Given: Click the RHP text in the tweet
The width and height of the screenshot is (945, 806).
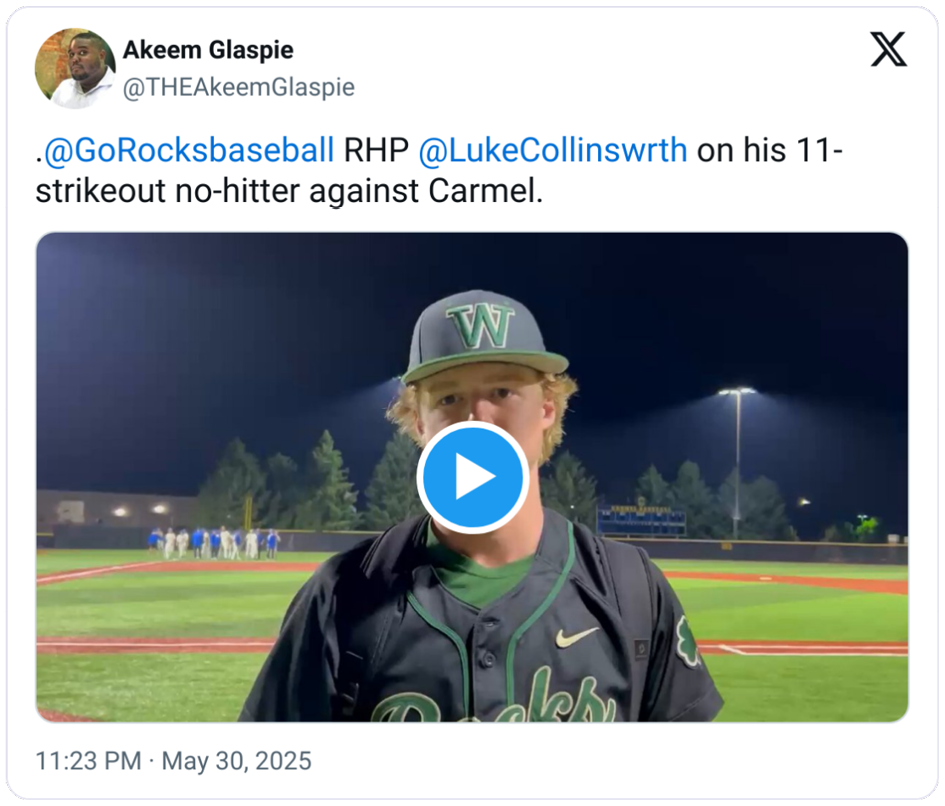Looking at the screenshot, I should click(x=376, y=150).
